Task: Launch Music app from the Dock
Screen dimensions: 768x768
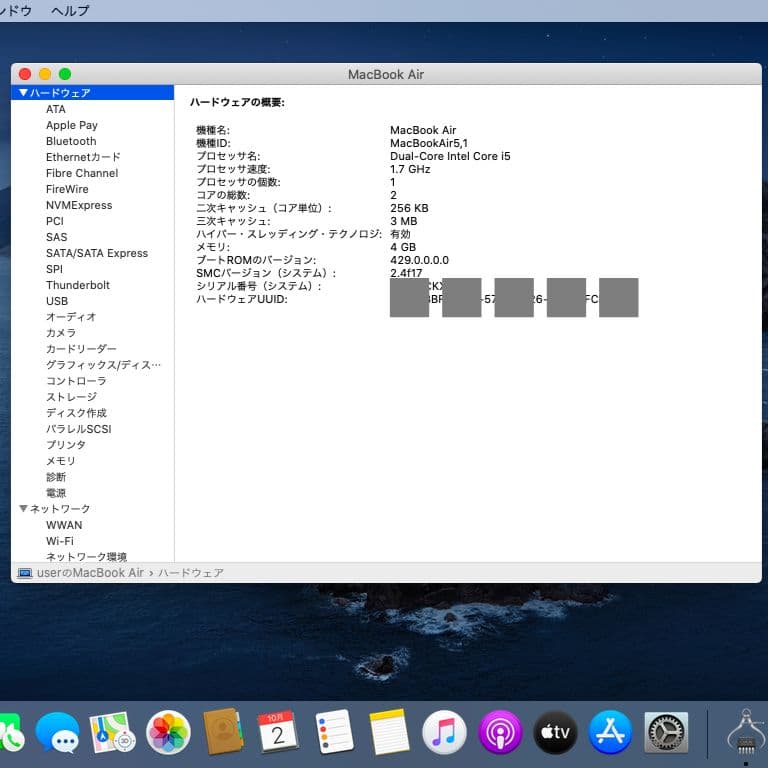Action: [444, 732]
